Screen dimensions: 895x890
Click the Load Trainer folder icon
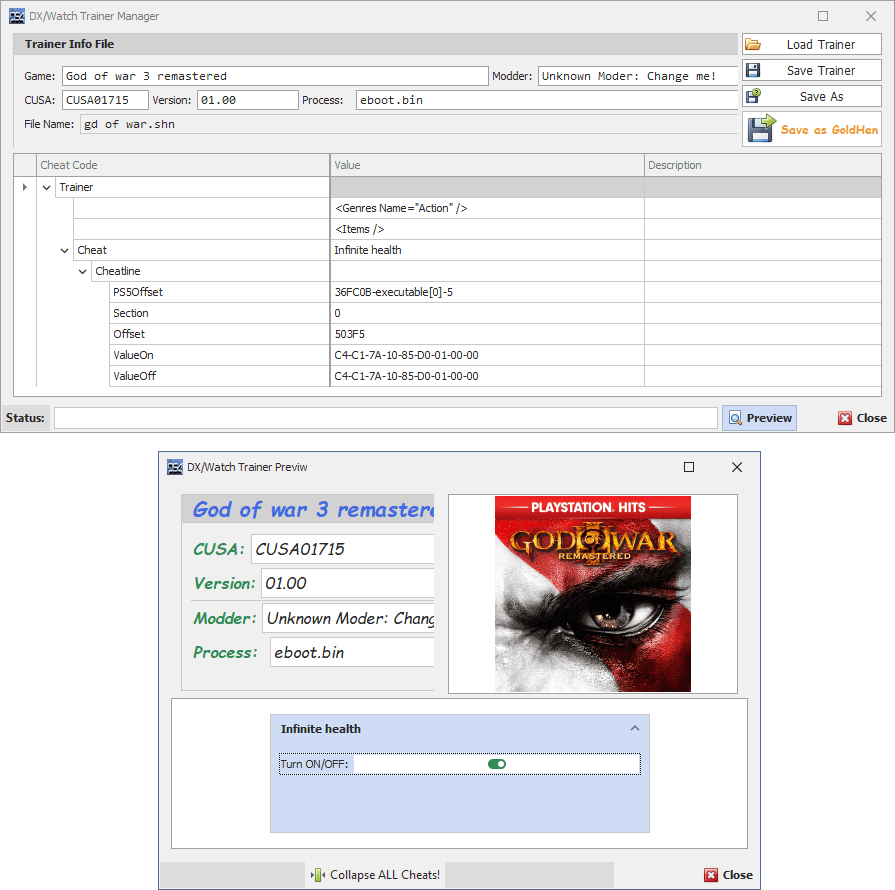point(753,45)
